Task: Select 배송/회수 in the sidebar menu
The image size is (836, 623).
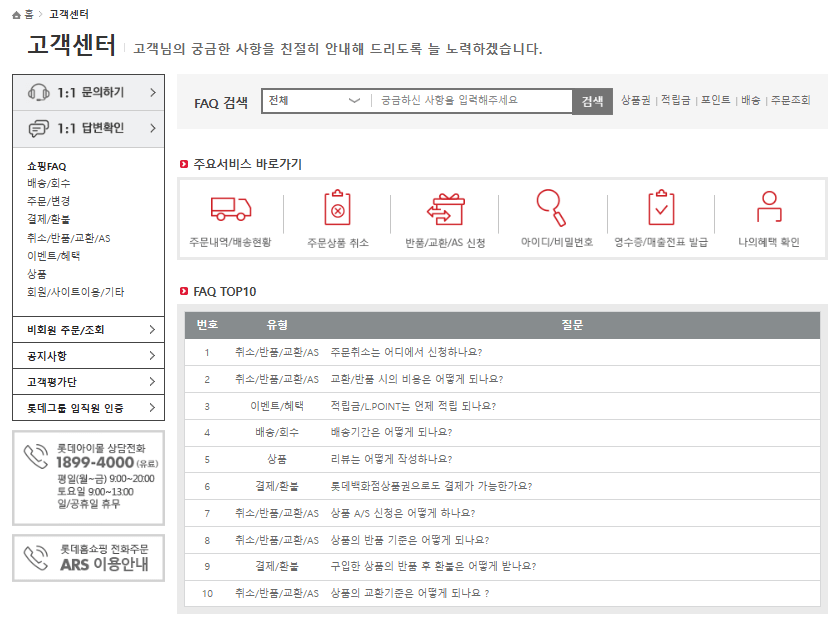Action: 49,183
